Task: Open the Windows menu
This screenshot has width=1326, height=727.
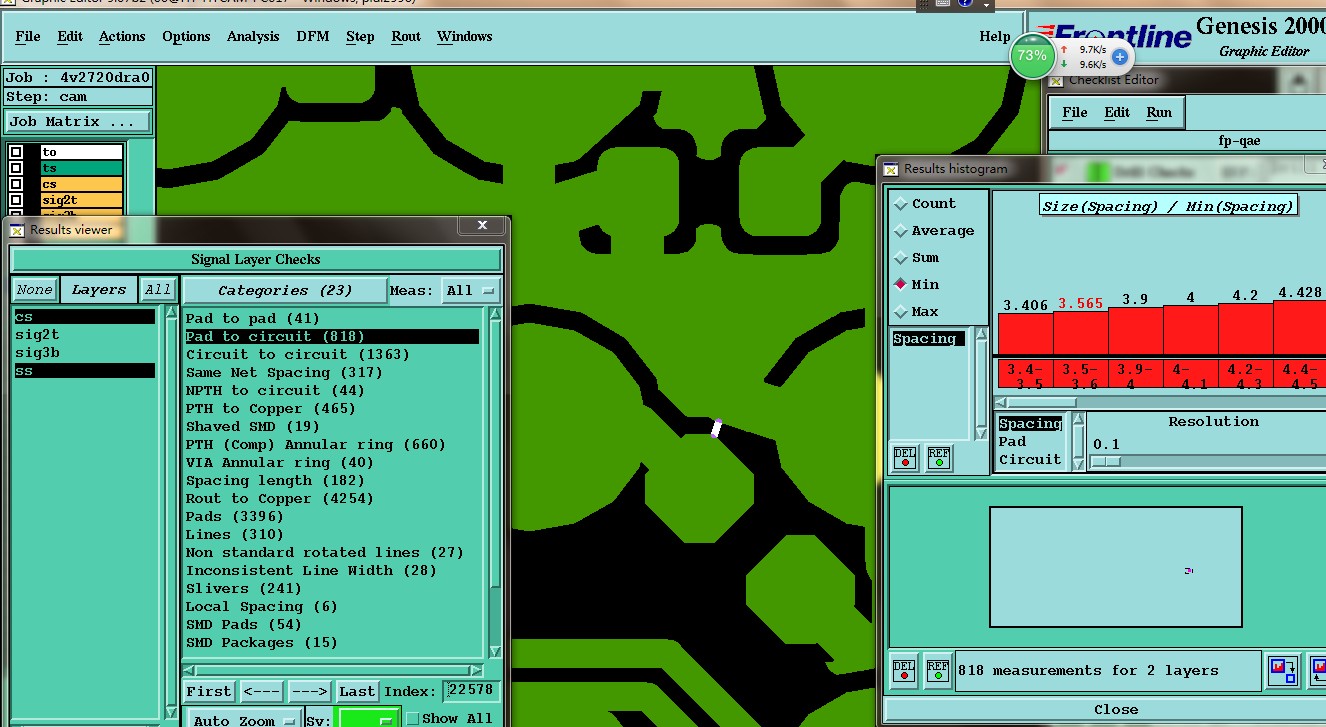Action: [465, 37]
